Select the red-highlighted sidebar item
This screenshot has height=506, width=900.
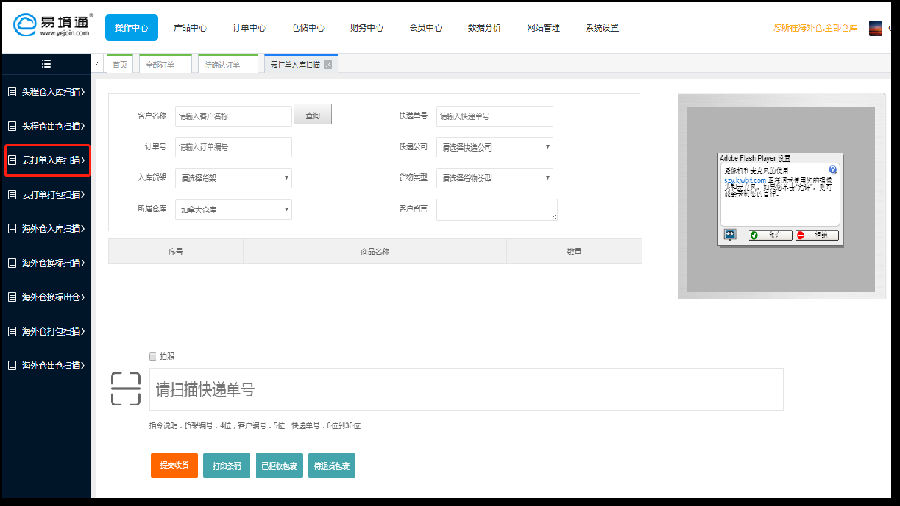(47, 160)
